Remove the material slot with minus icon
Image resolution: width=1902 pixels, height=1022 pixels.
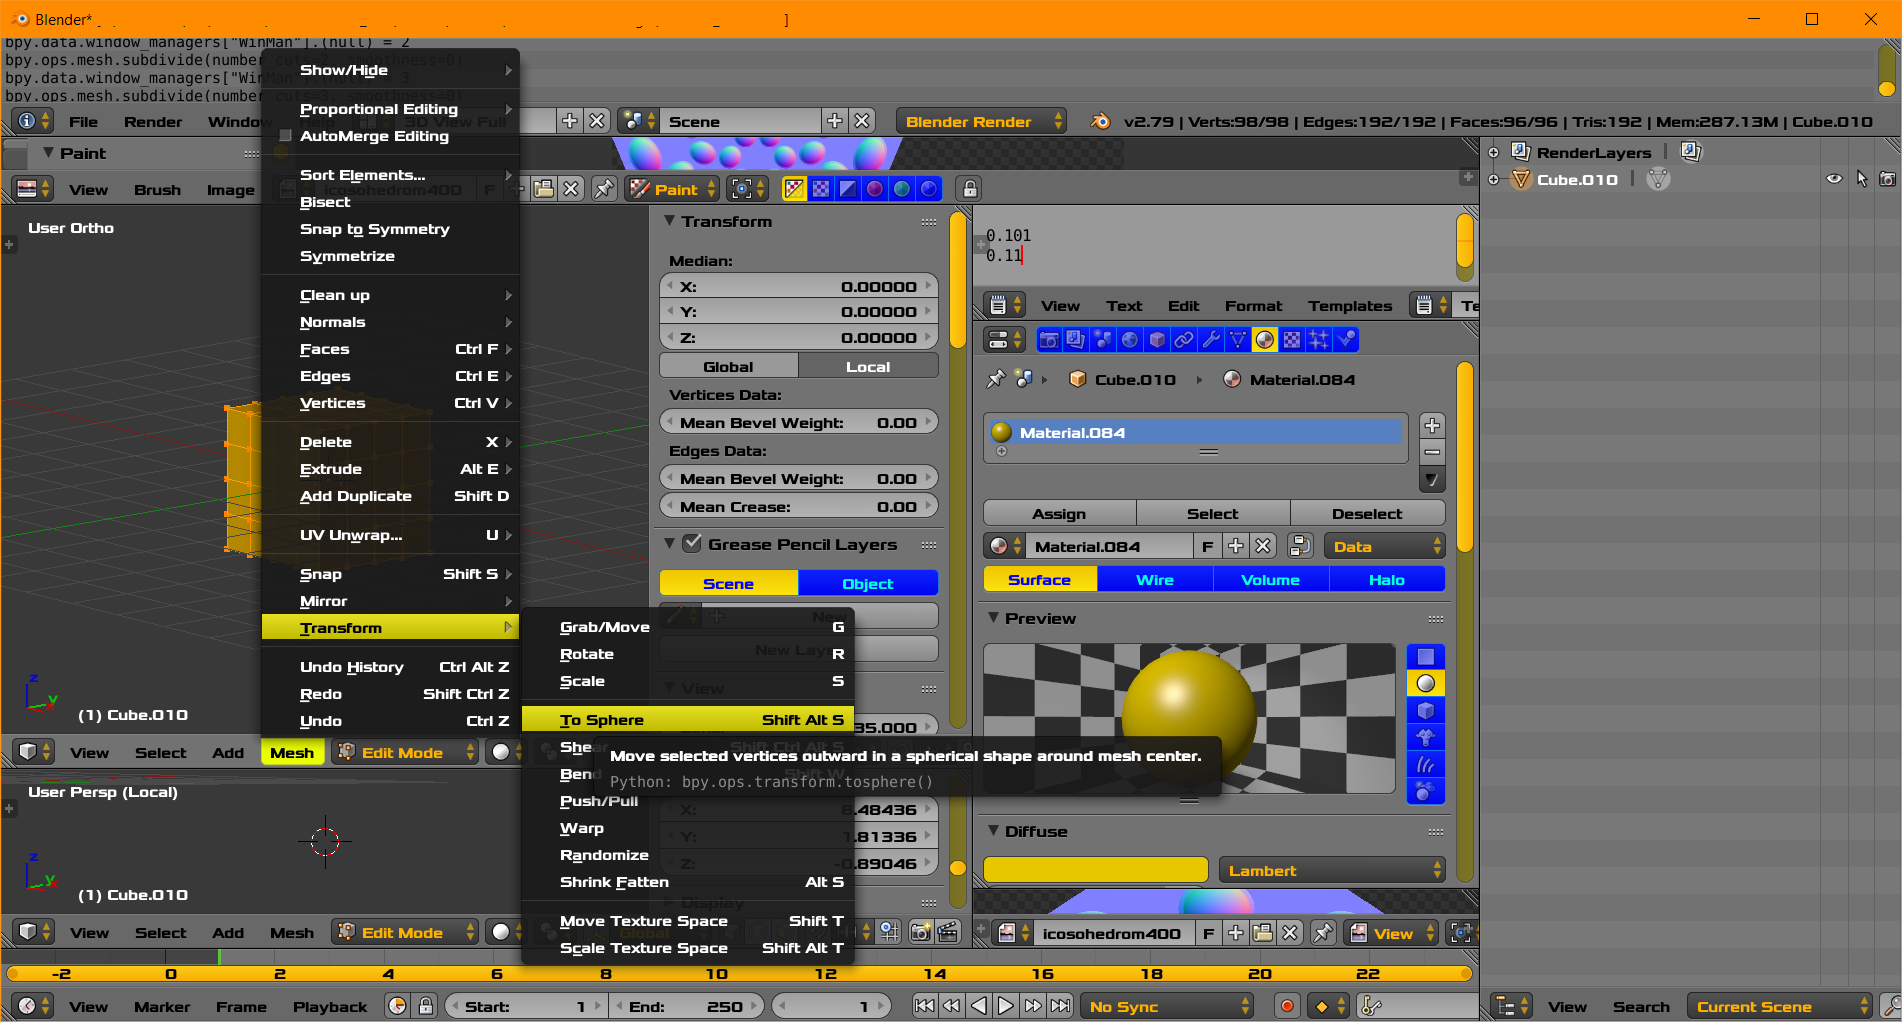1432,452
